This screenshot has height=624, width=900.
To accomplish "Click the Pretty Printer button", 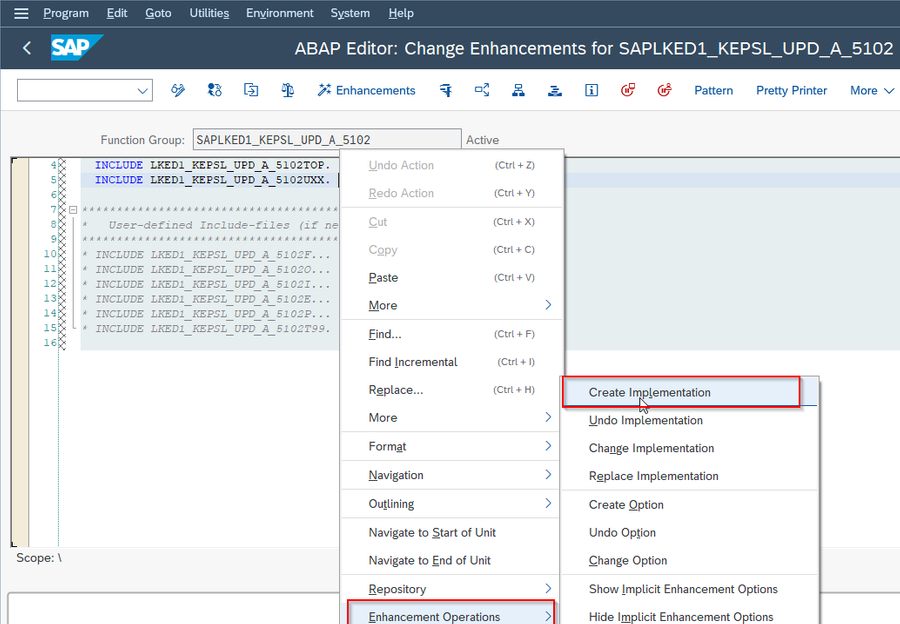I will pos(791,90).
